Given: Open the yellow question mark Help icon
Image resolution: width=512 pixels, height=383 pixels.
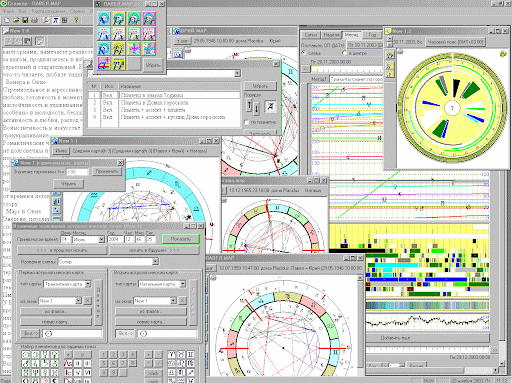Looking at the screenshot, I should coord(76,20).
